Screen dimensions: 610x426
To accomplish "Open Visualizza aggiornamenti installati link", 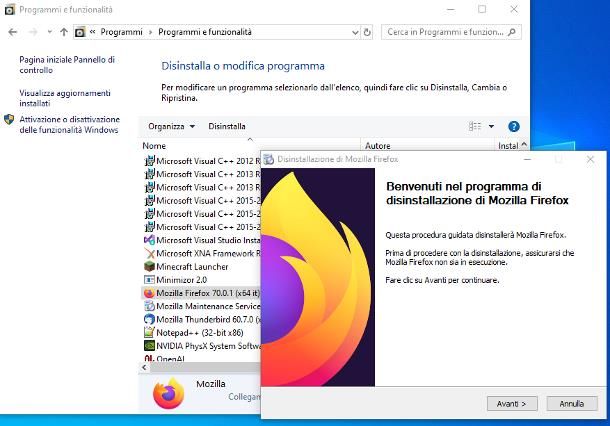I will (x=65, y=98).
